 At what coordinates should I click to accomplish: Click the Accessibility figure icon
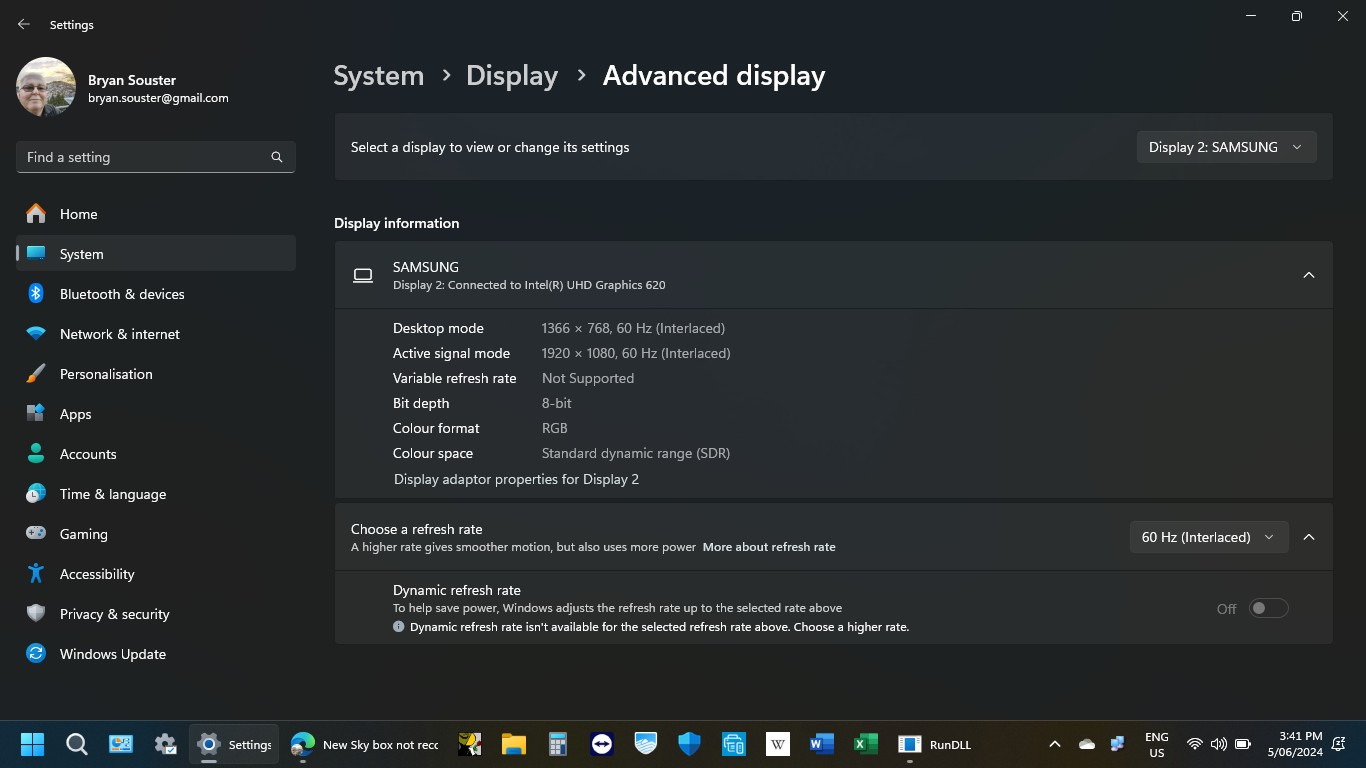coord(36,574)
